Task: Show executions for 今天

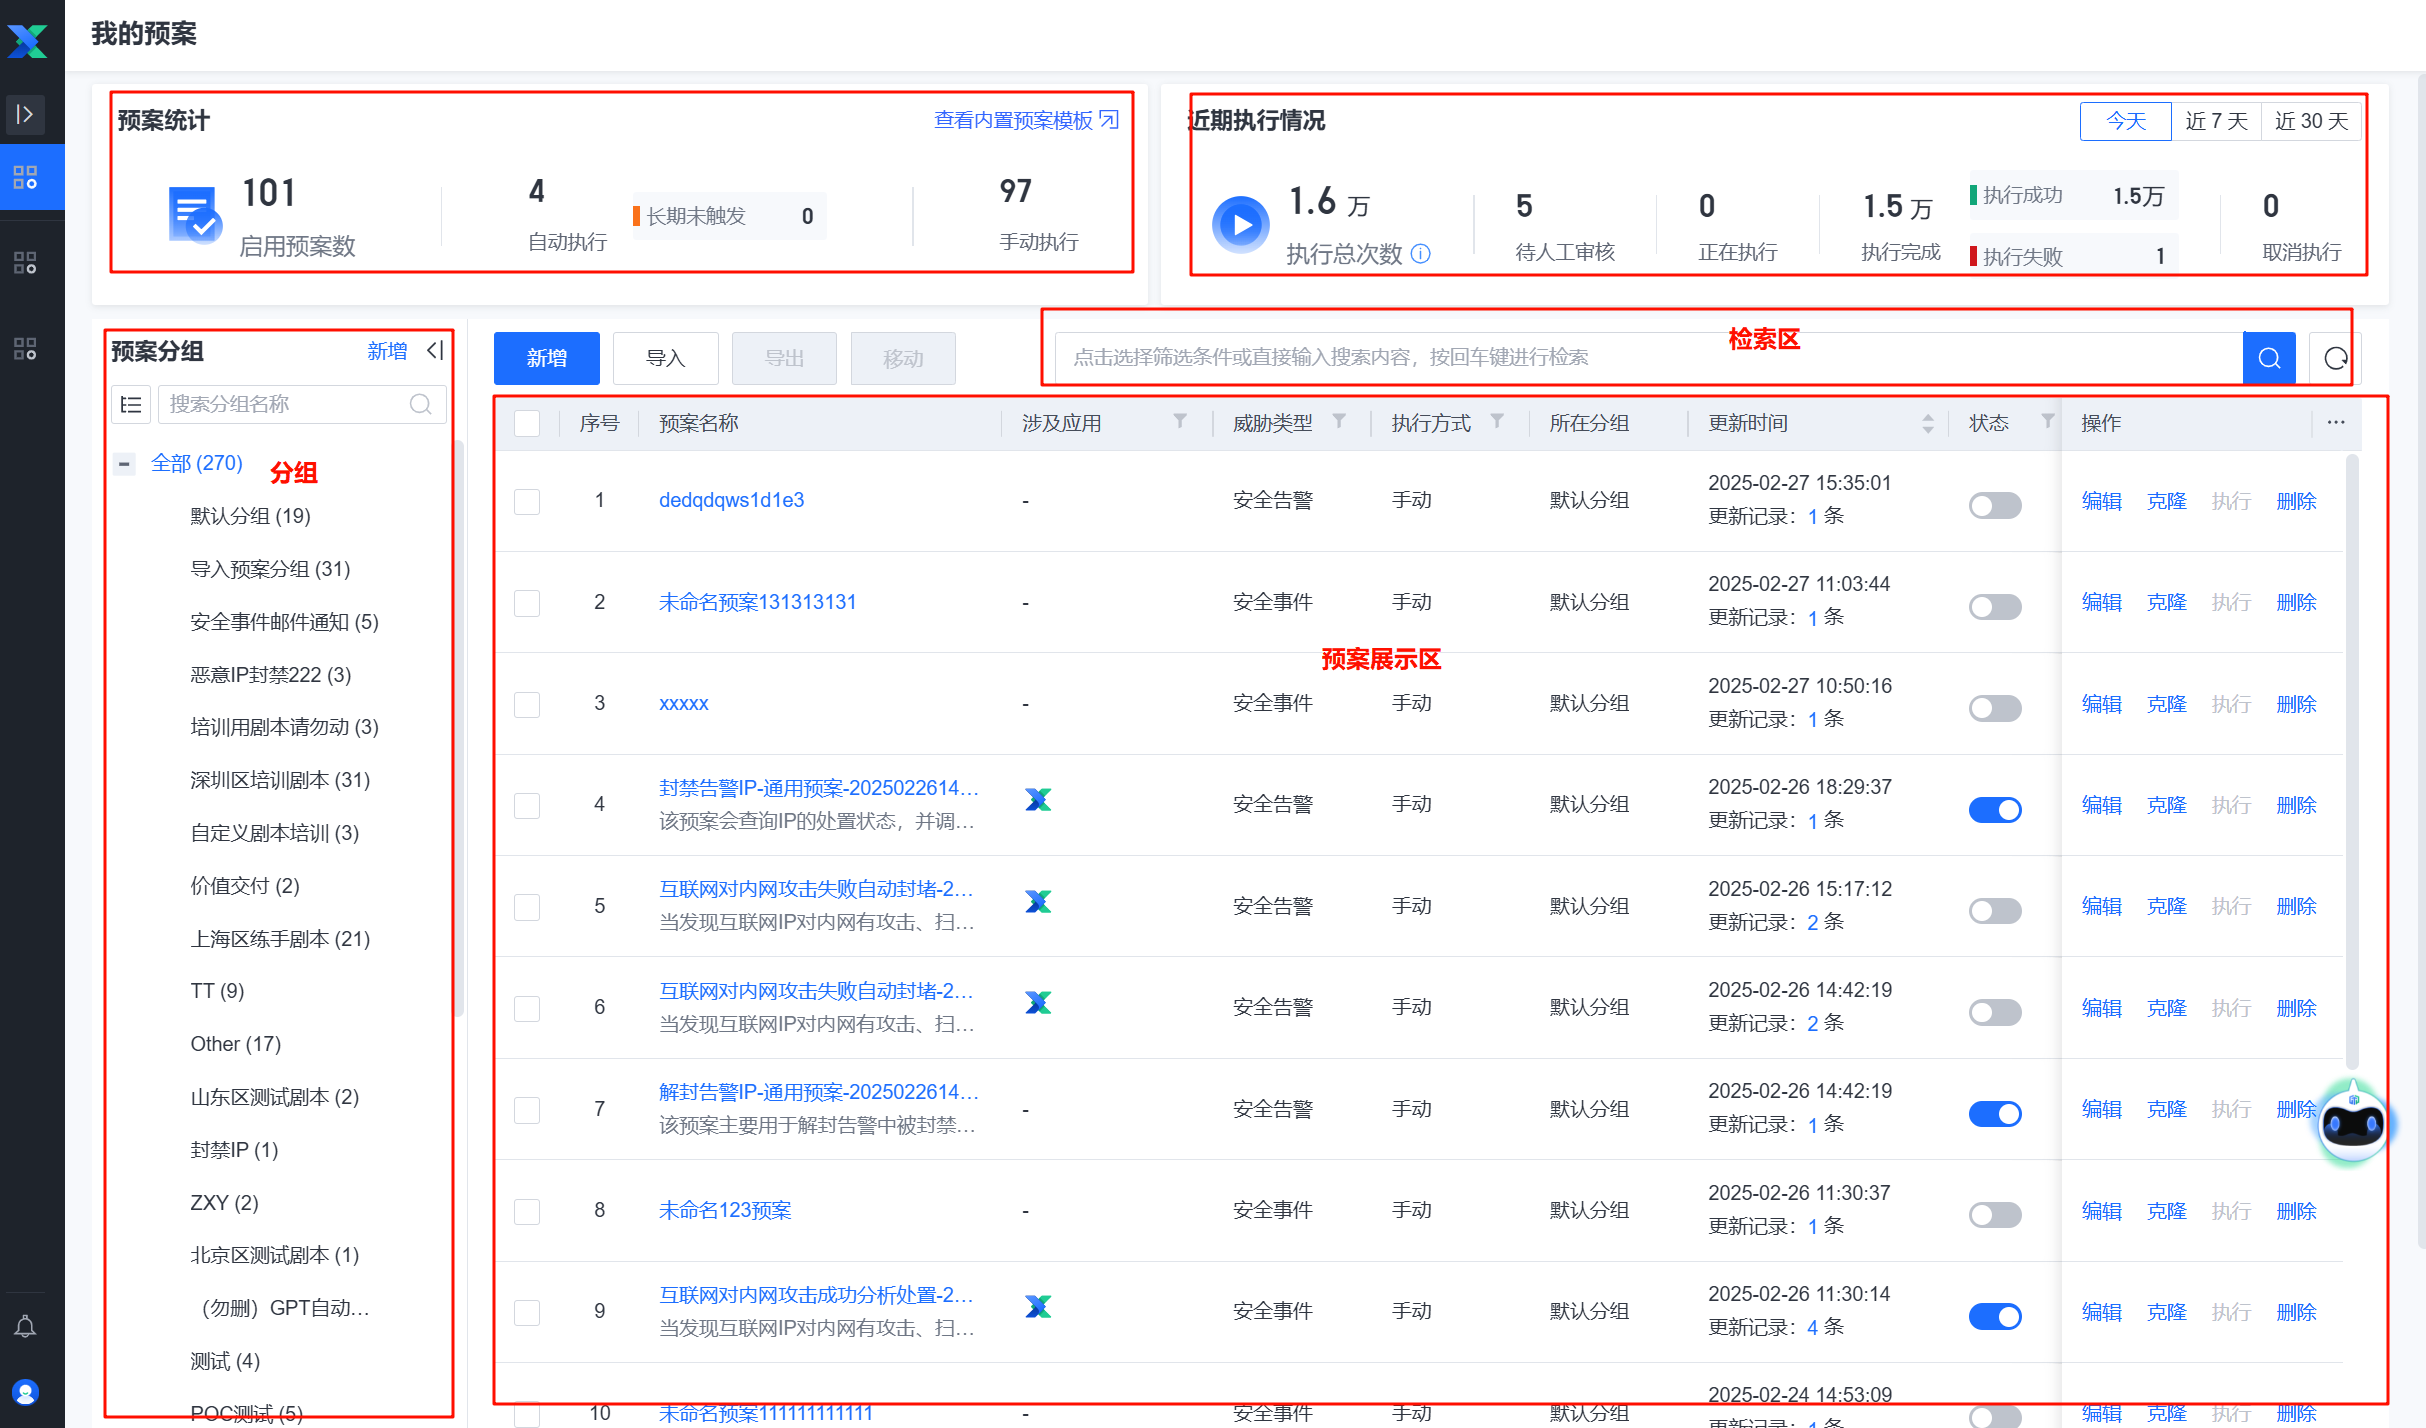Action: pos(2126,121)
